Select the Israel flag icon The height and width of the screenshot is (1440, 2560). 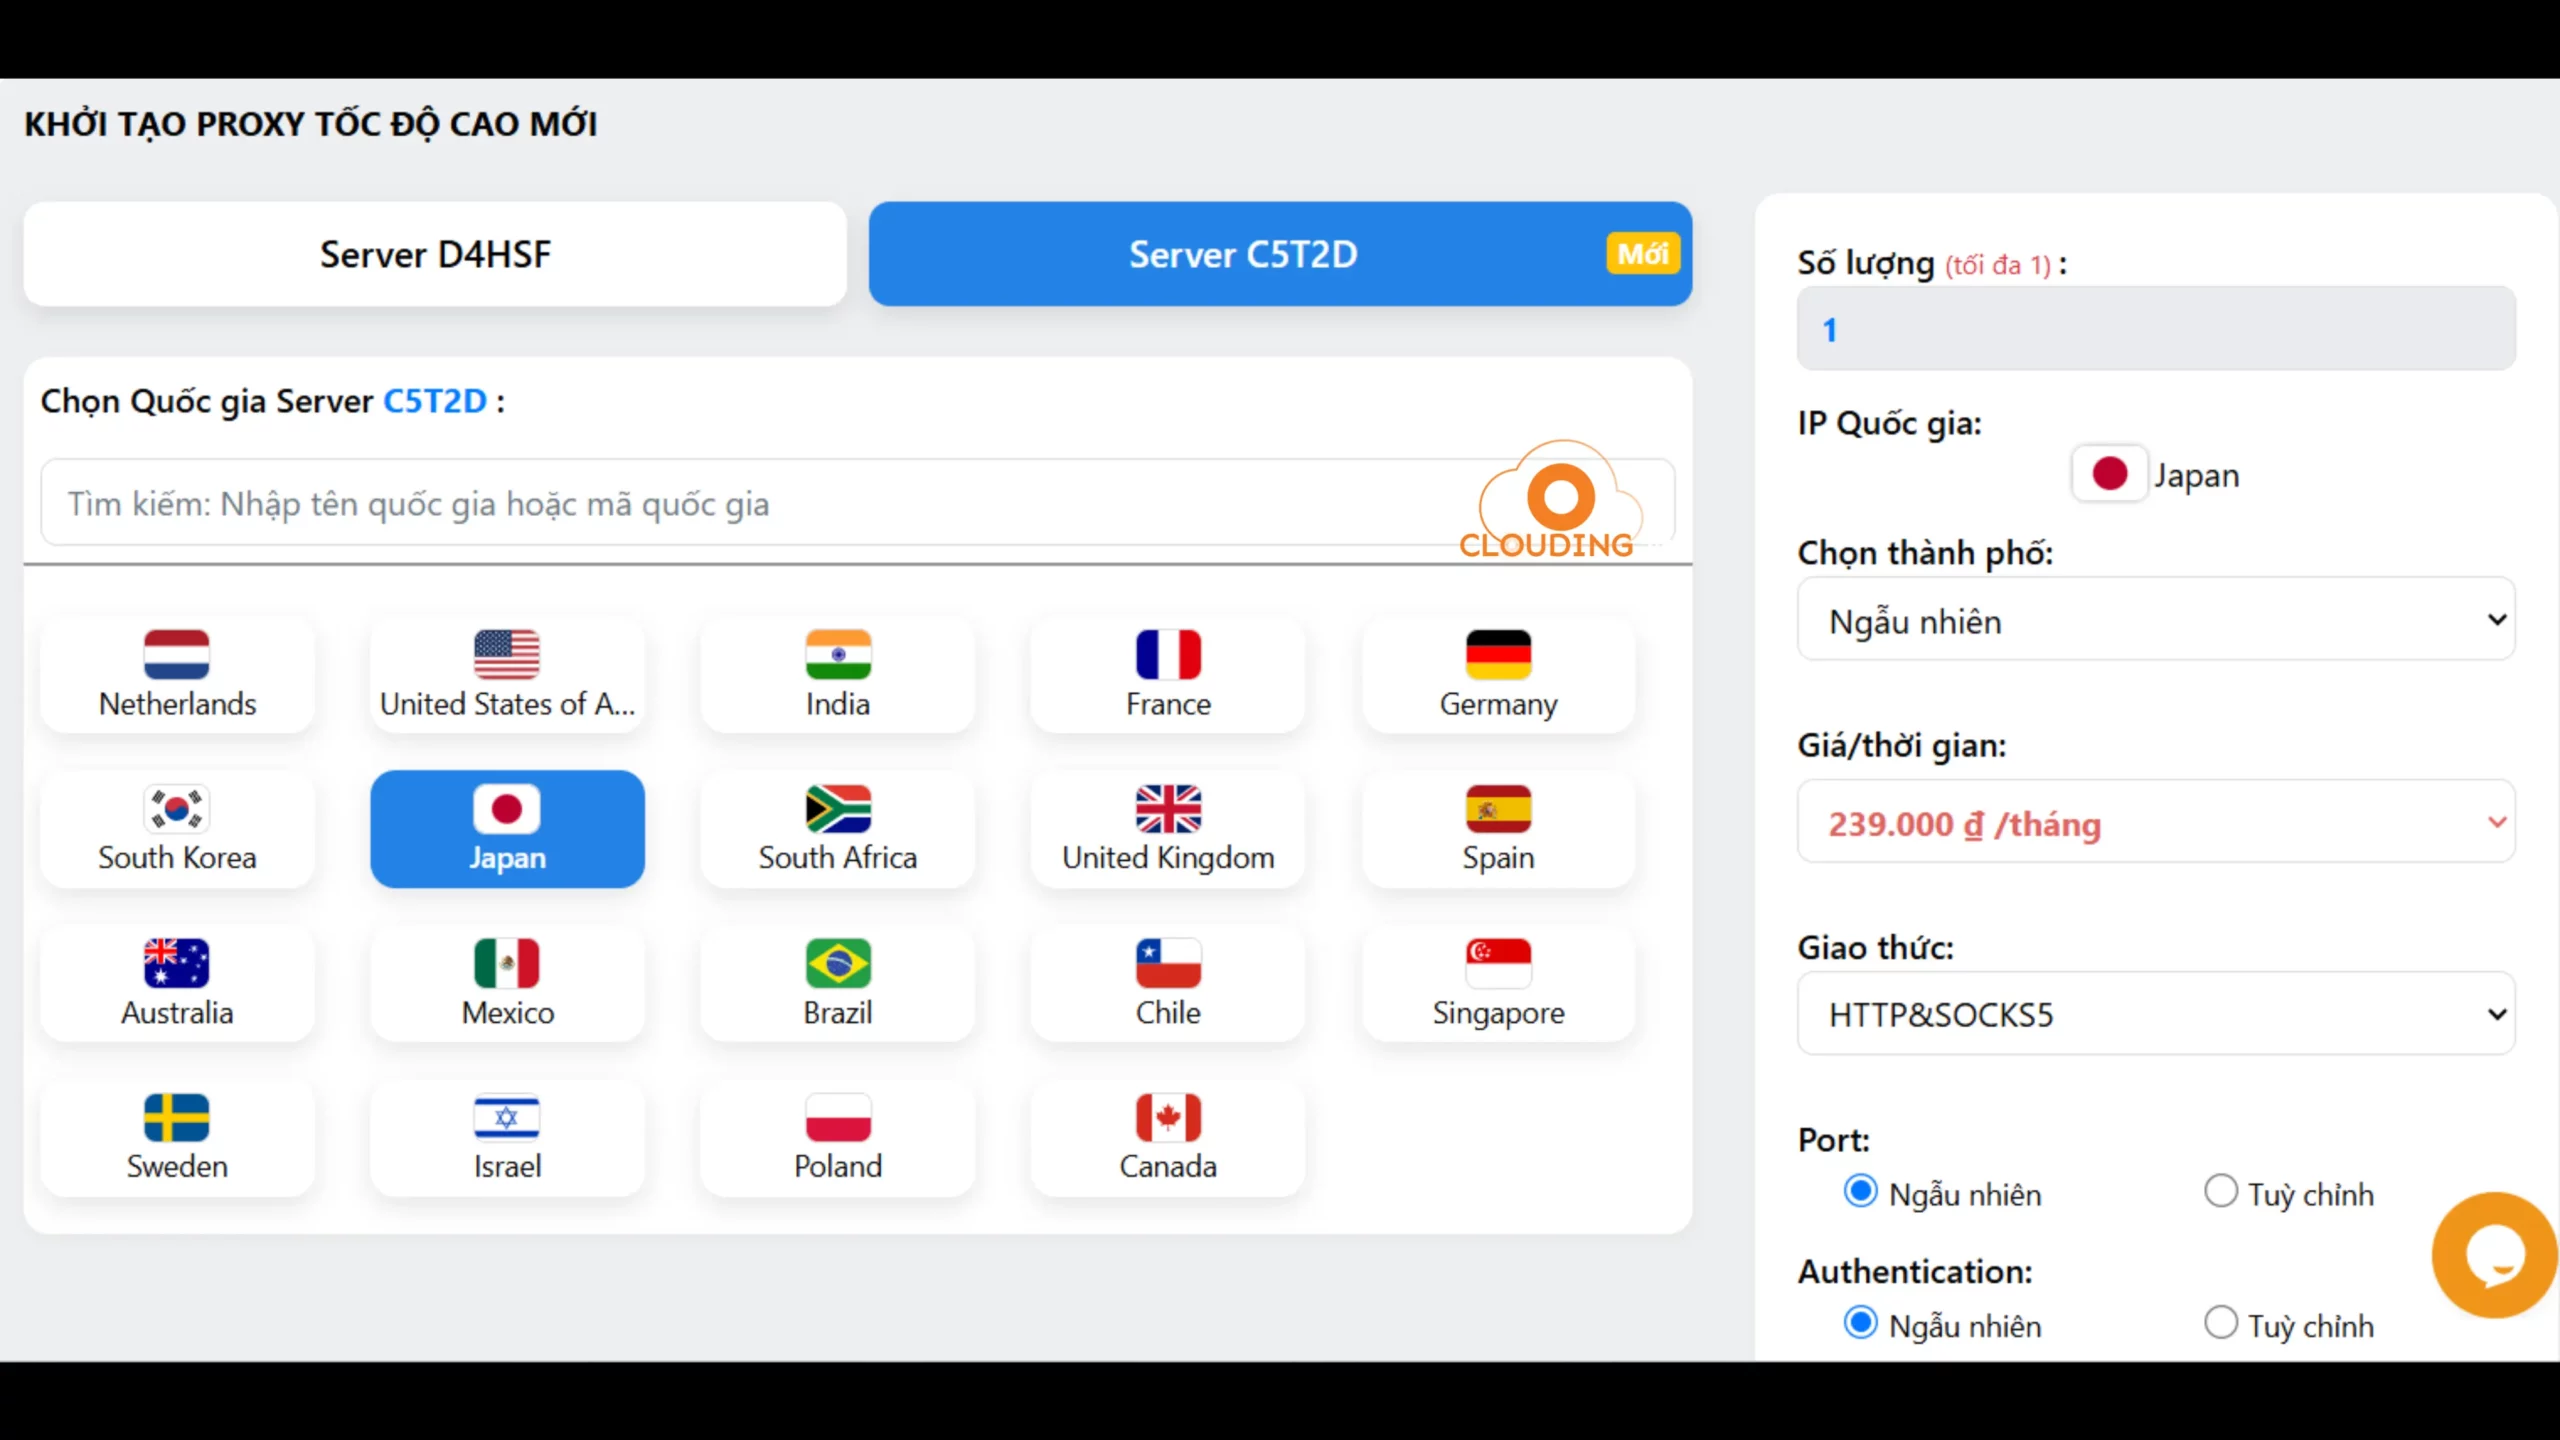tap(506, 1117)
